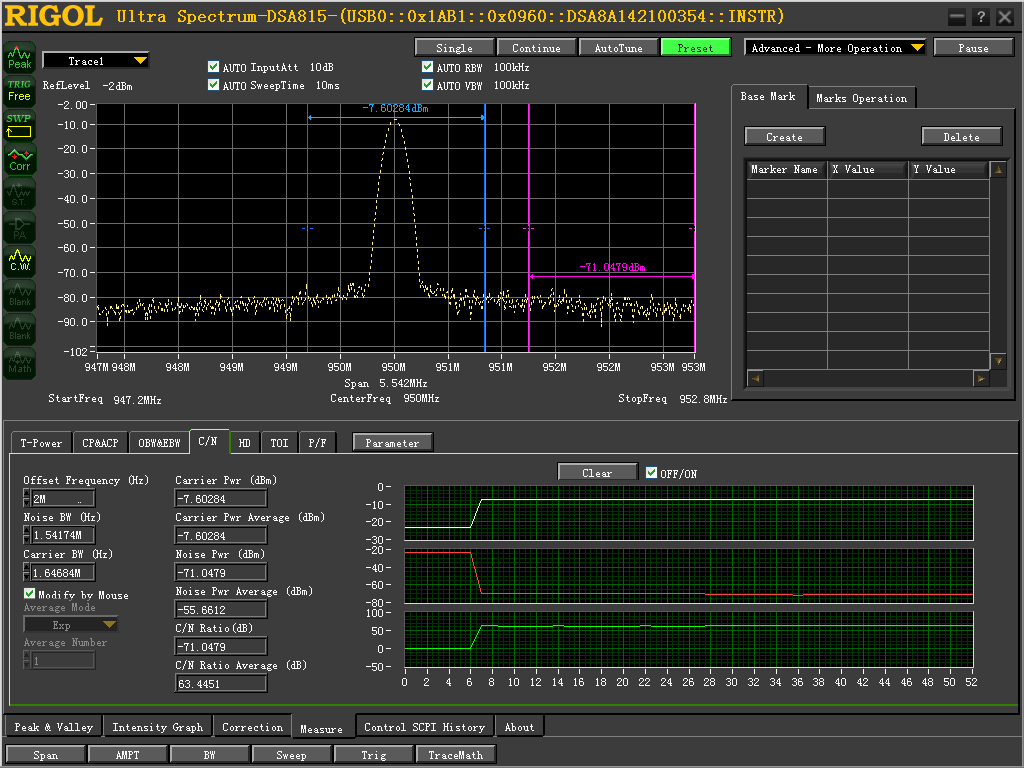
Task: Switch to the Correction tab
Action: 253,727
